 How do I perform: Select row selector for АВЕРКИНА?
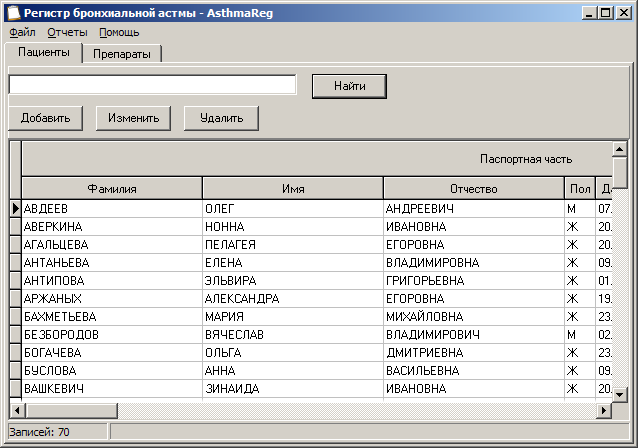15,226
